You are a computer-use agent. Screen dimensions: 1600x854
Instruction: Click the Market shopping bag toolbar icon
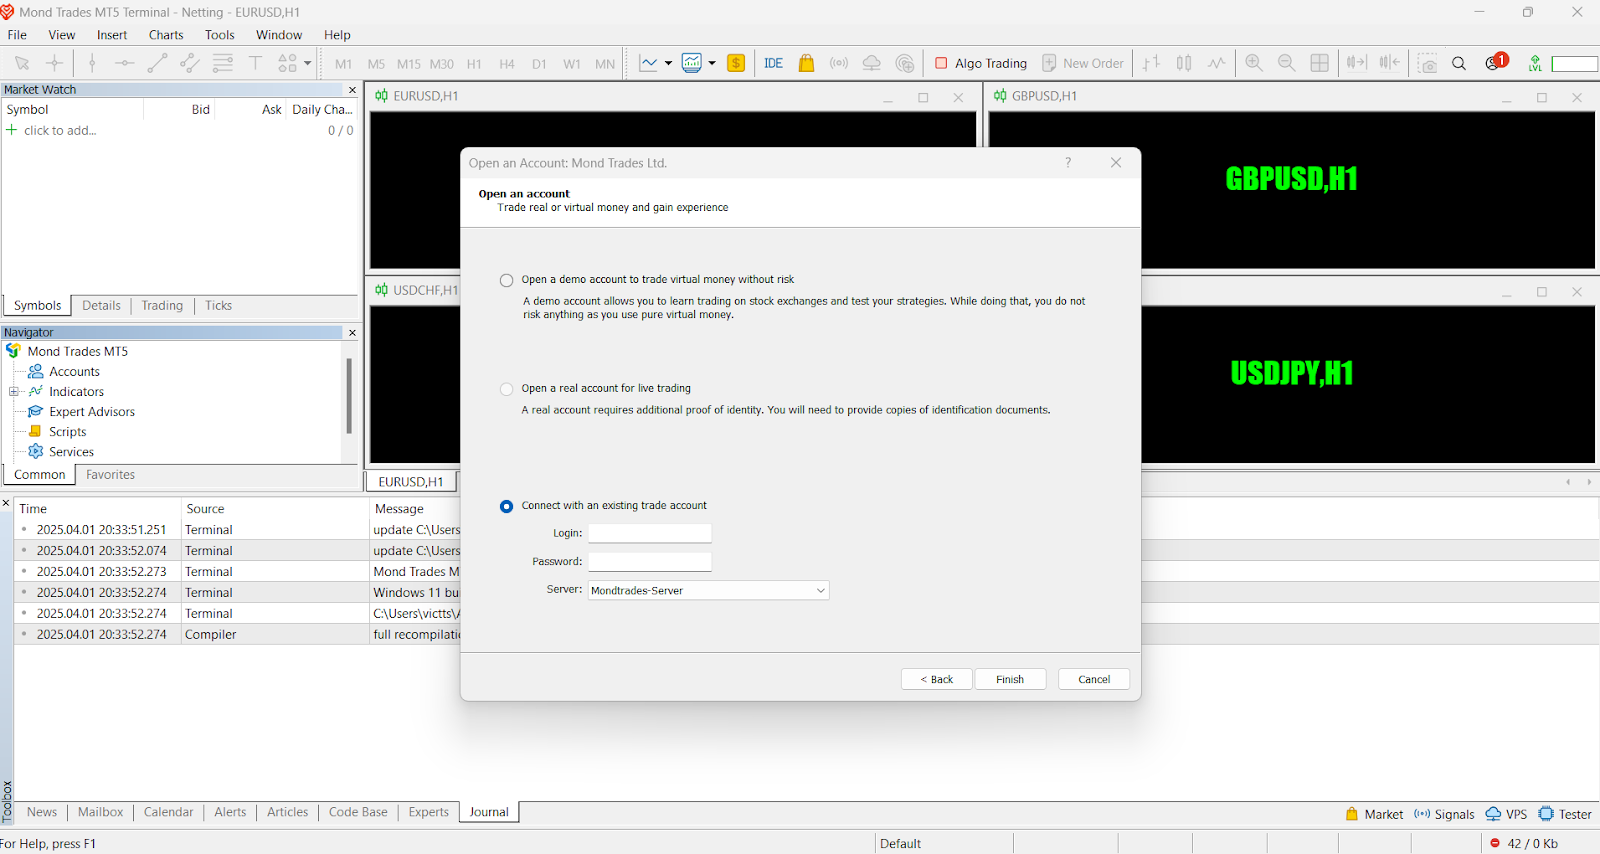point(806,63)
